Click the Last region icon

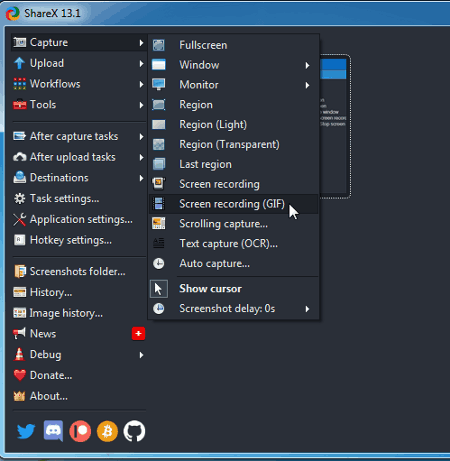tap(159, 164)
